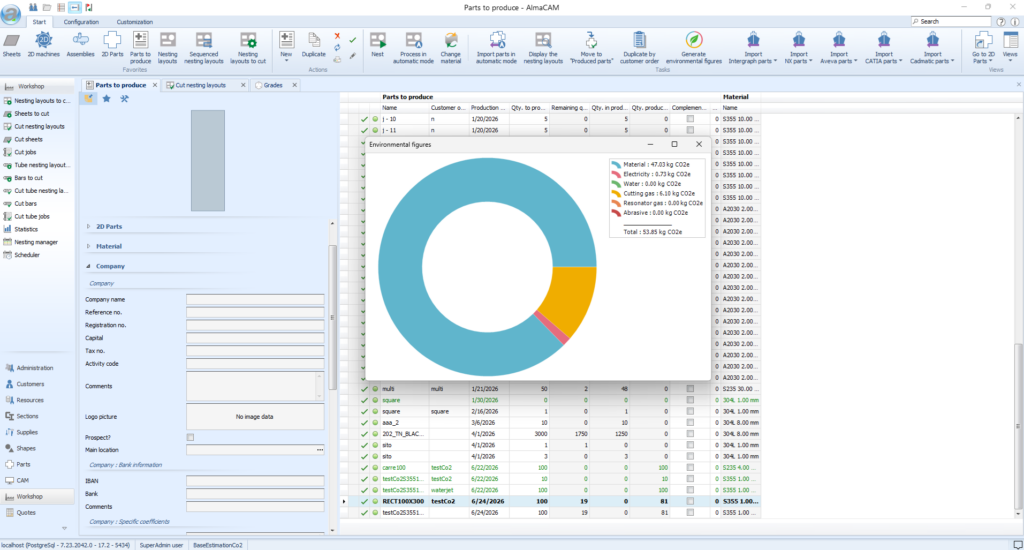Open Statistics in Workshop sidebar
The image size is (1024, 550).
pyautogui.click(x=26, y=229)
